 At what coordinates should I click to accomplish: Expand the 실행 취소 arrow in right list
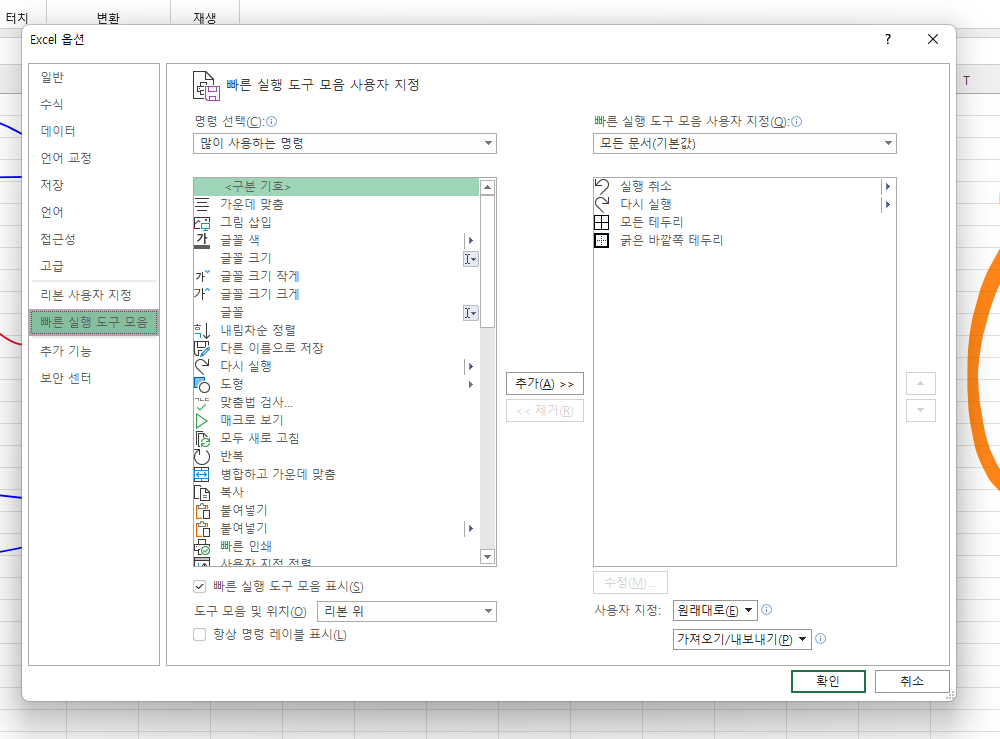887,186
